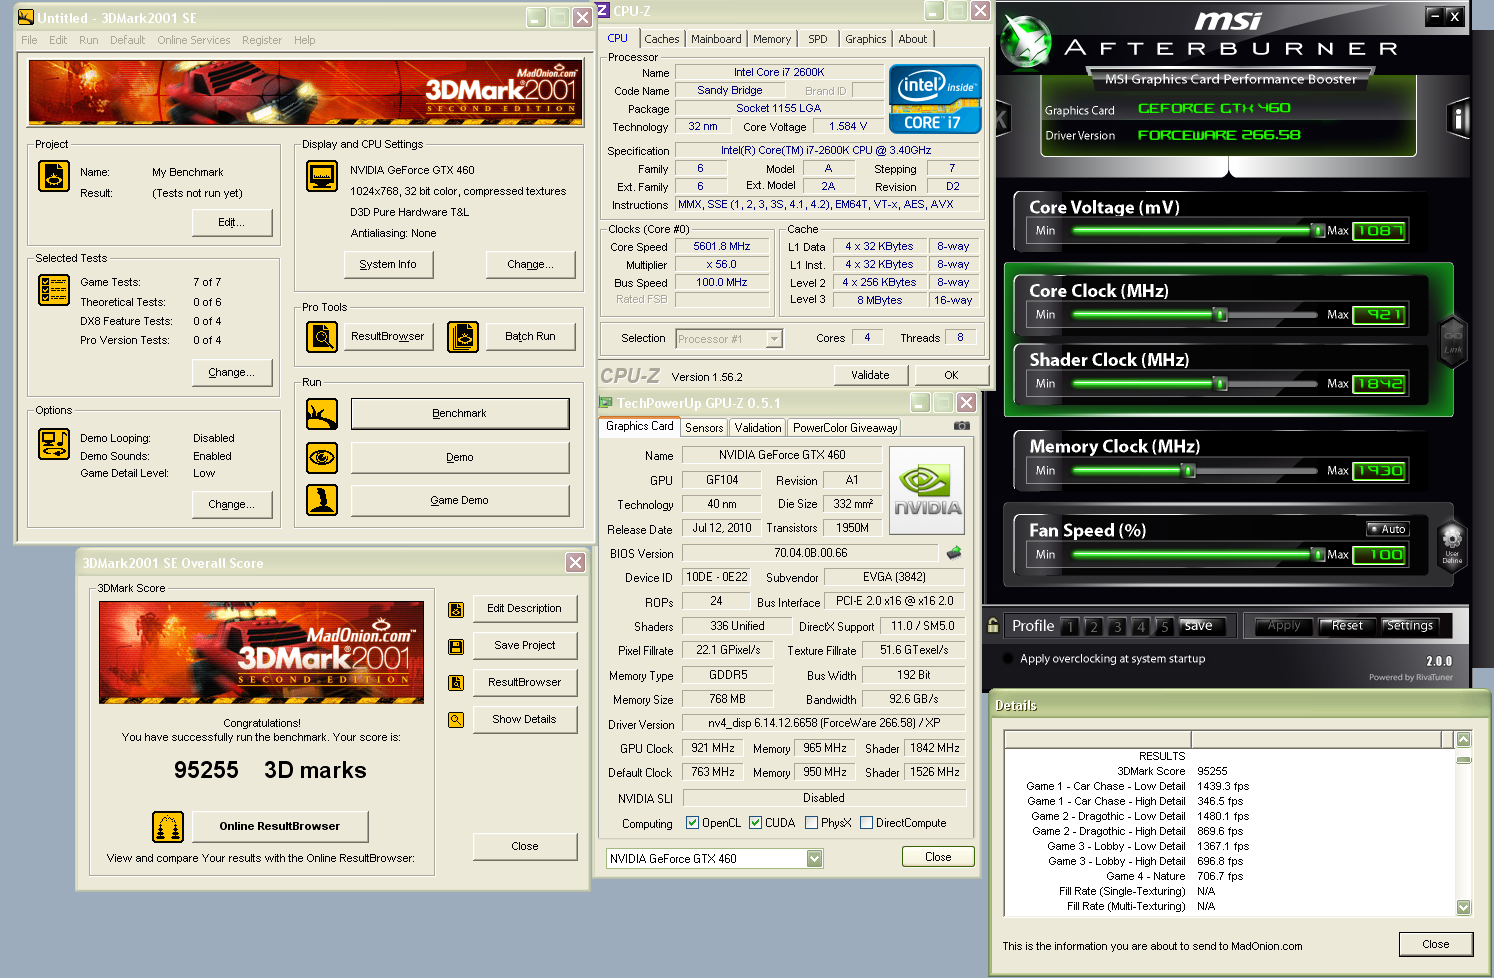Toggle Auto fan speed in Afterburner
1494x978 pixels.
[x=1388, y=529]
